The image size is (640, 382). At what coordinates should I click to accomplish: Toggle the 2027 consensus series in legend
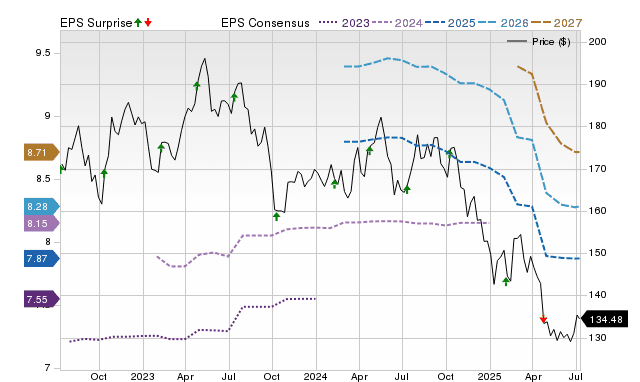pos(556,23)
